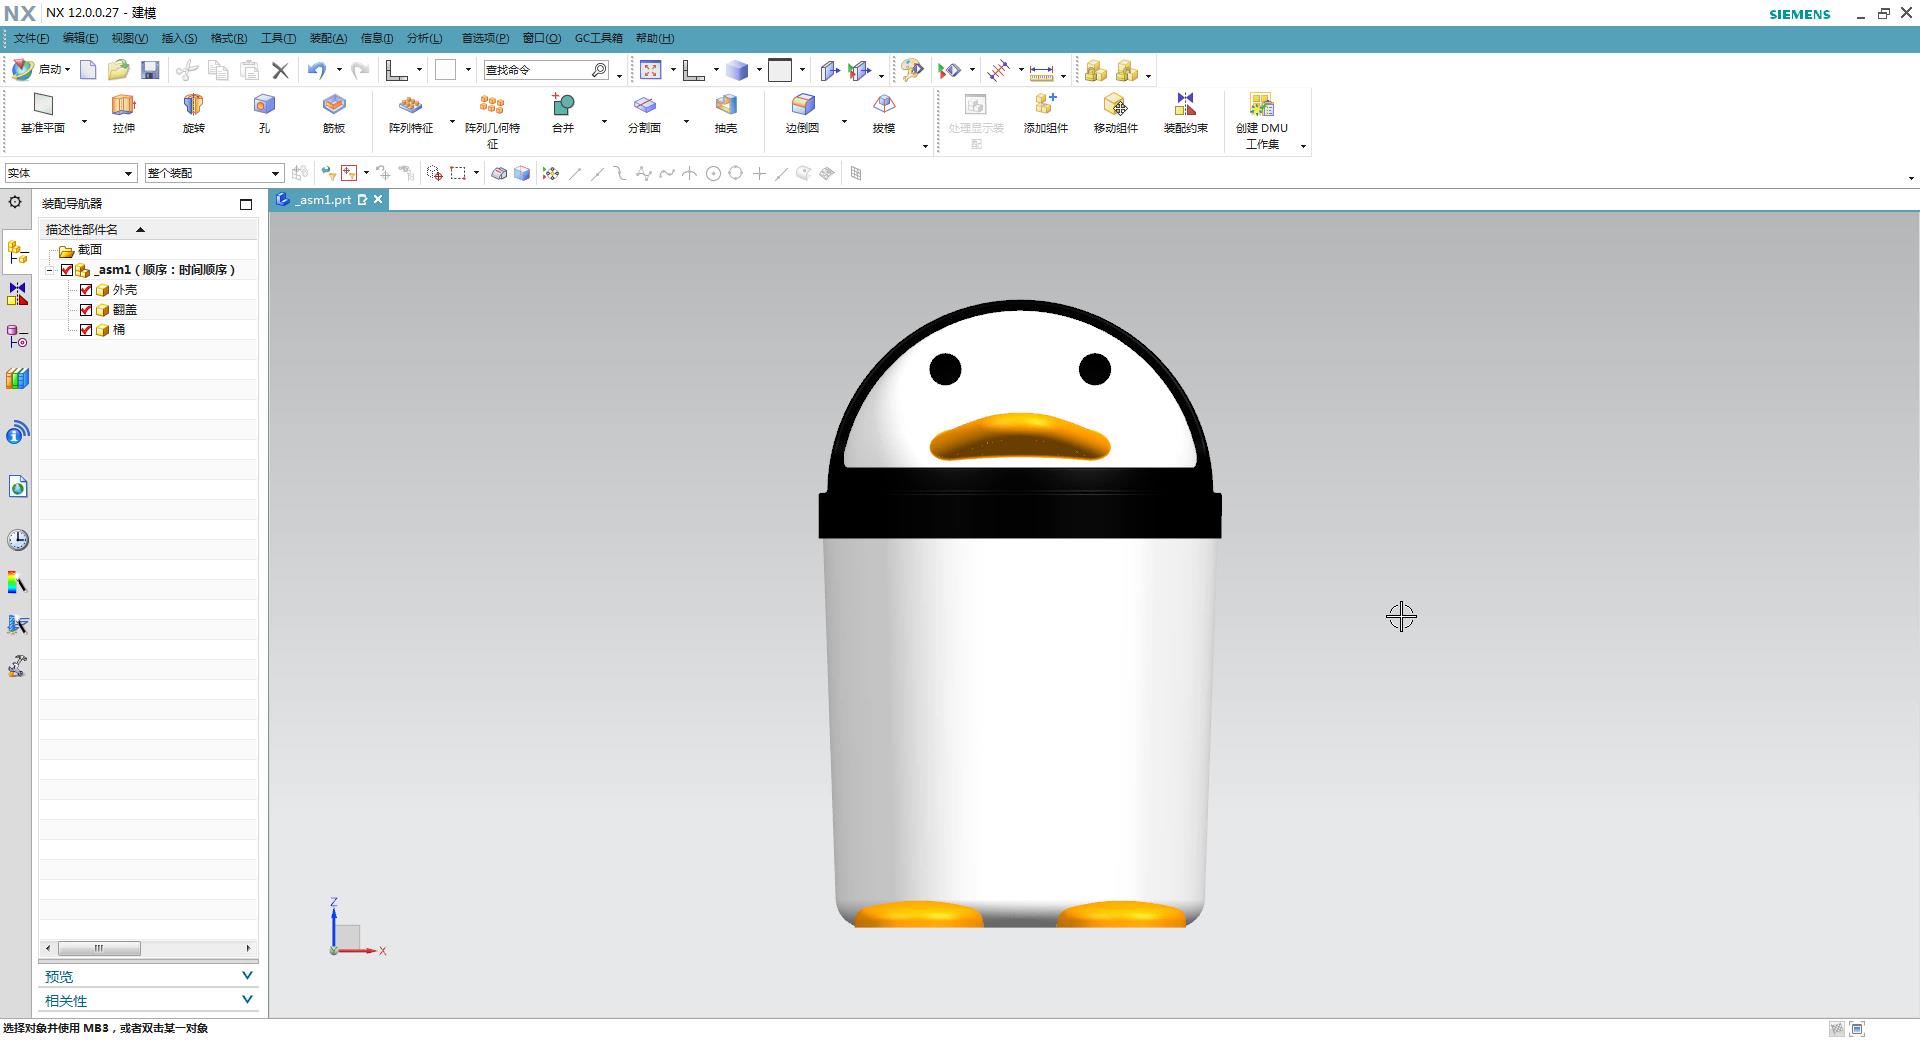Open the 分析(L) menu
1920x1040 pixels.
pos(424,38)
